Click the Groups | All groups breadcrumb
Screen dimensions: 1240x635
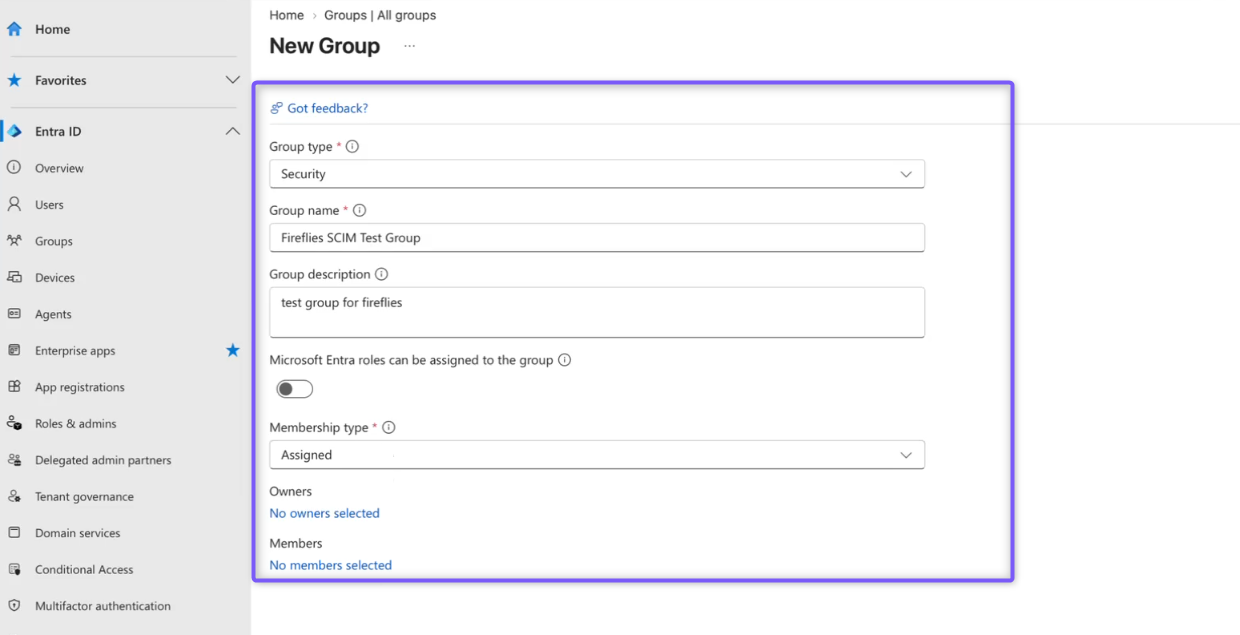point(380,15)
